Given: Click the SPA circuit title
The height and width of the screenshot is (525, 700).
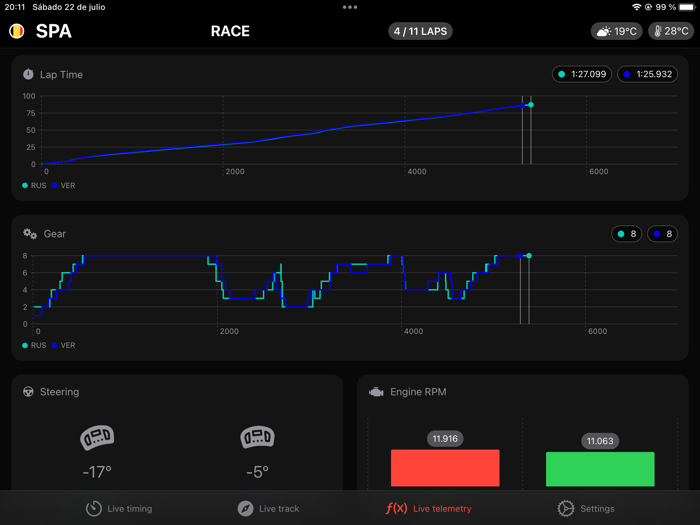Looking at the screenshot, I should pos(54,31).
